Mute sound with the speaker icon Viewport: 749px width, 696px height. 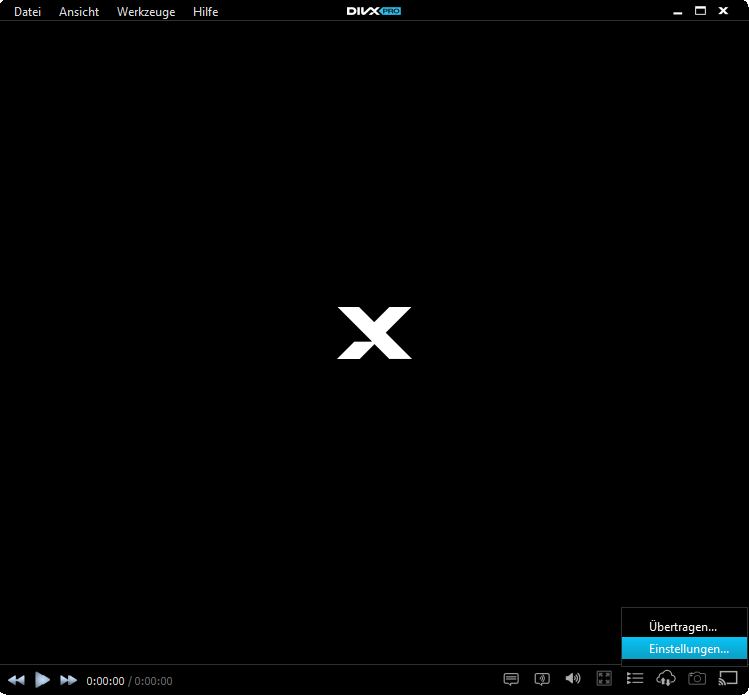point(573,679)
